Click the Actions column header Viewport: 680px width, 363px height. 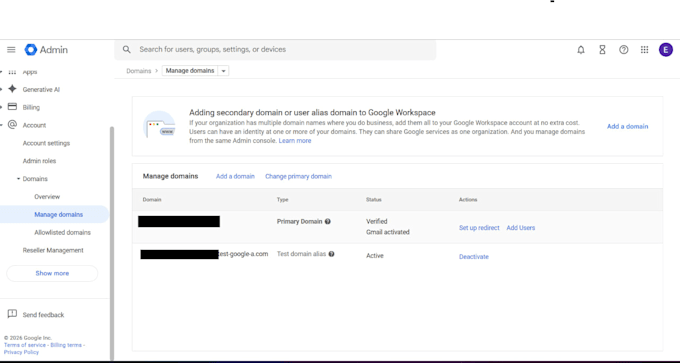[468, 199]
